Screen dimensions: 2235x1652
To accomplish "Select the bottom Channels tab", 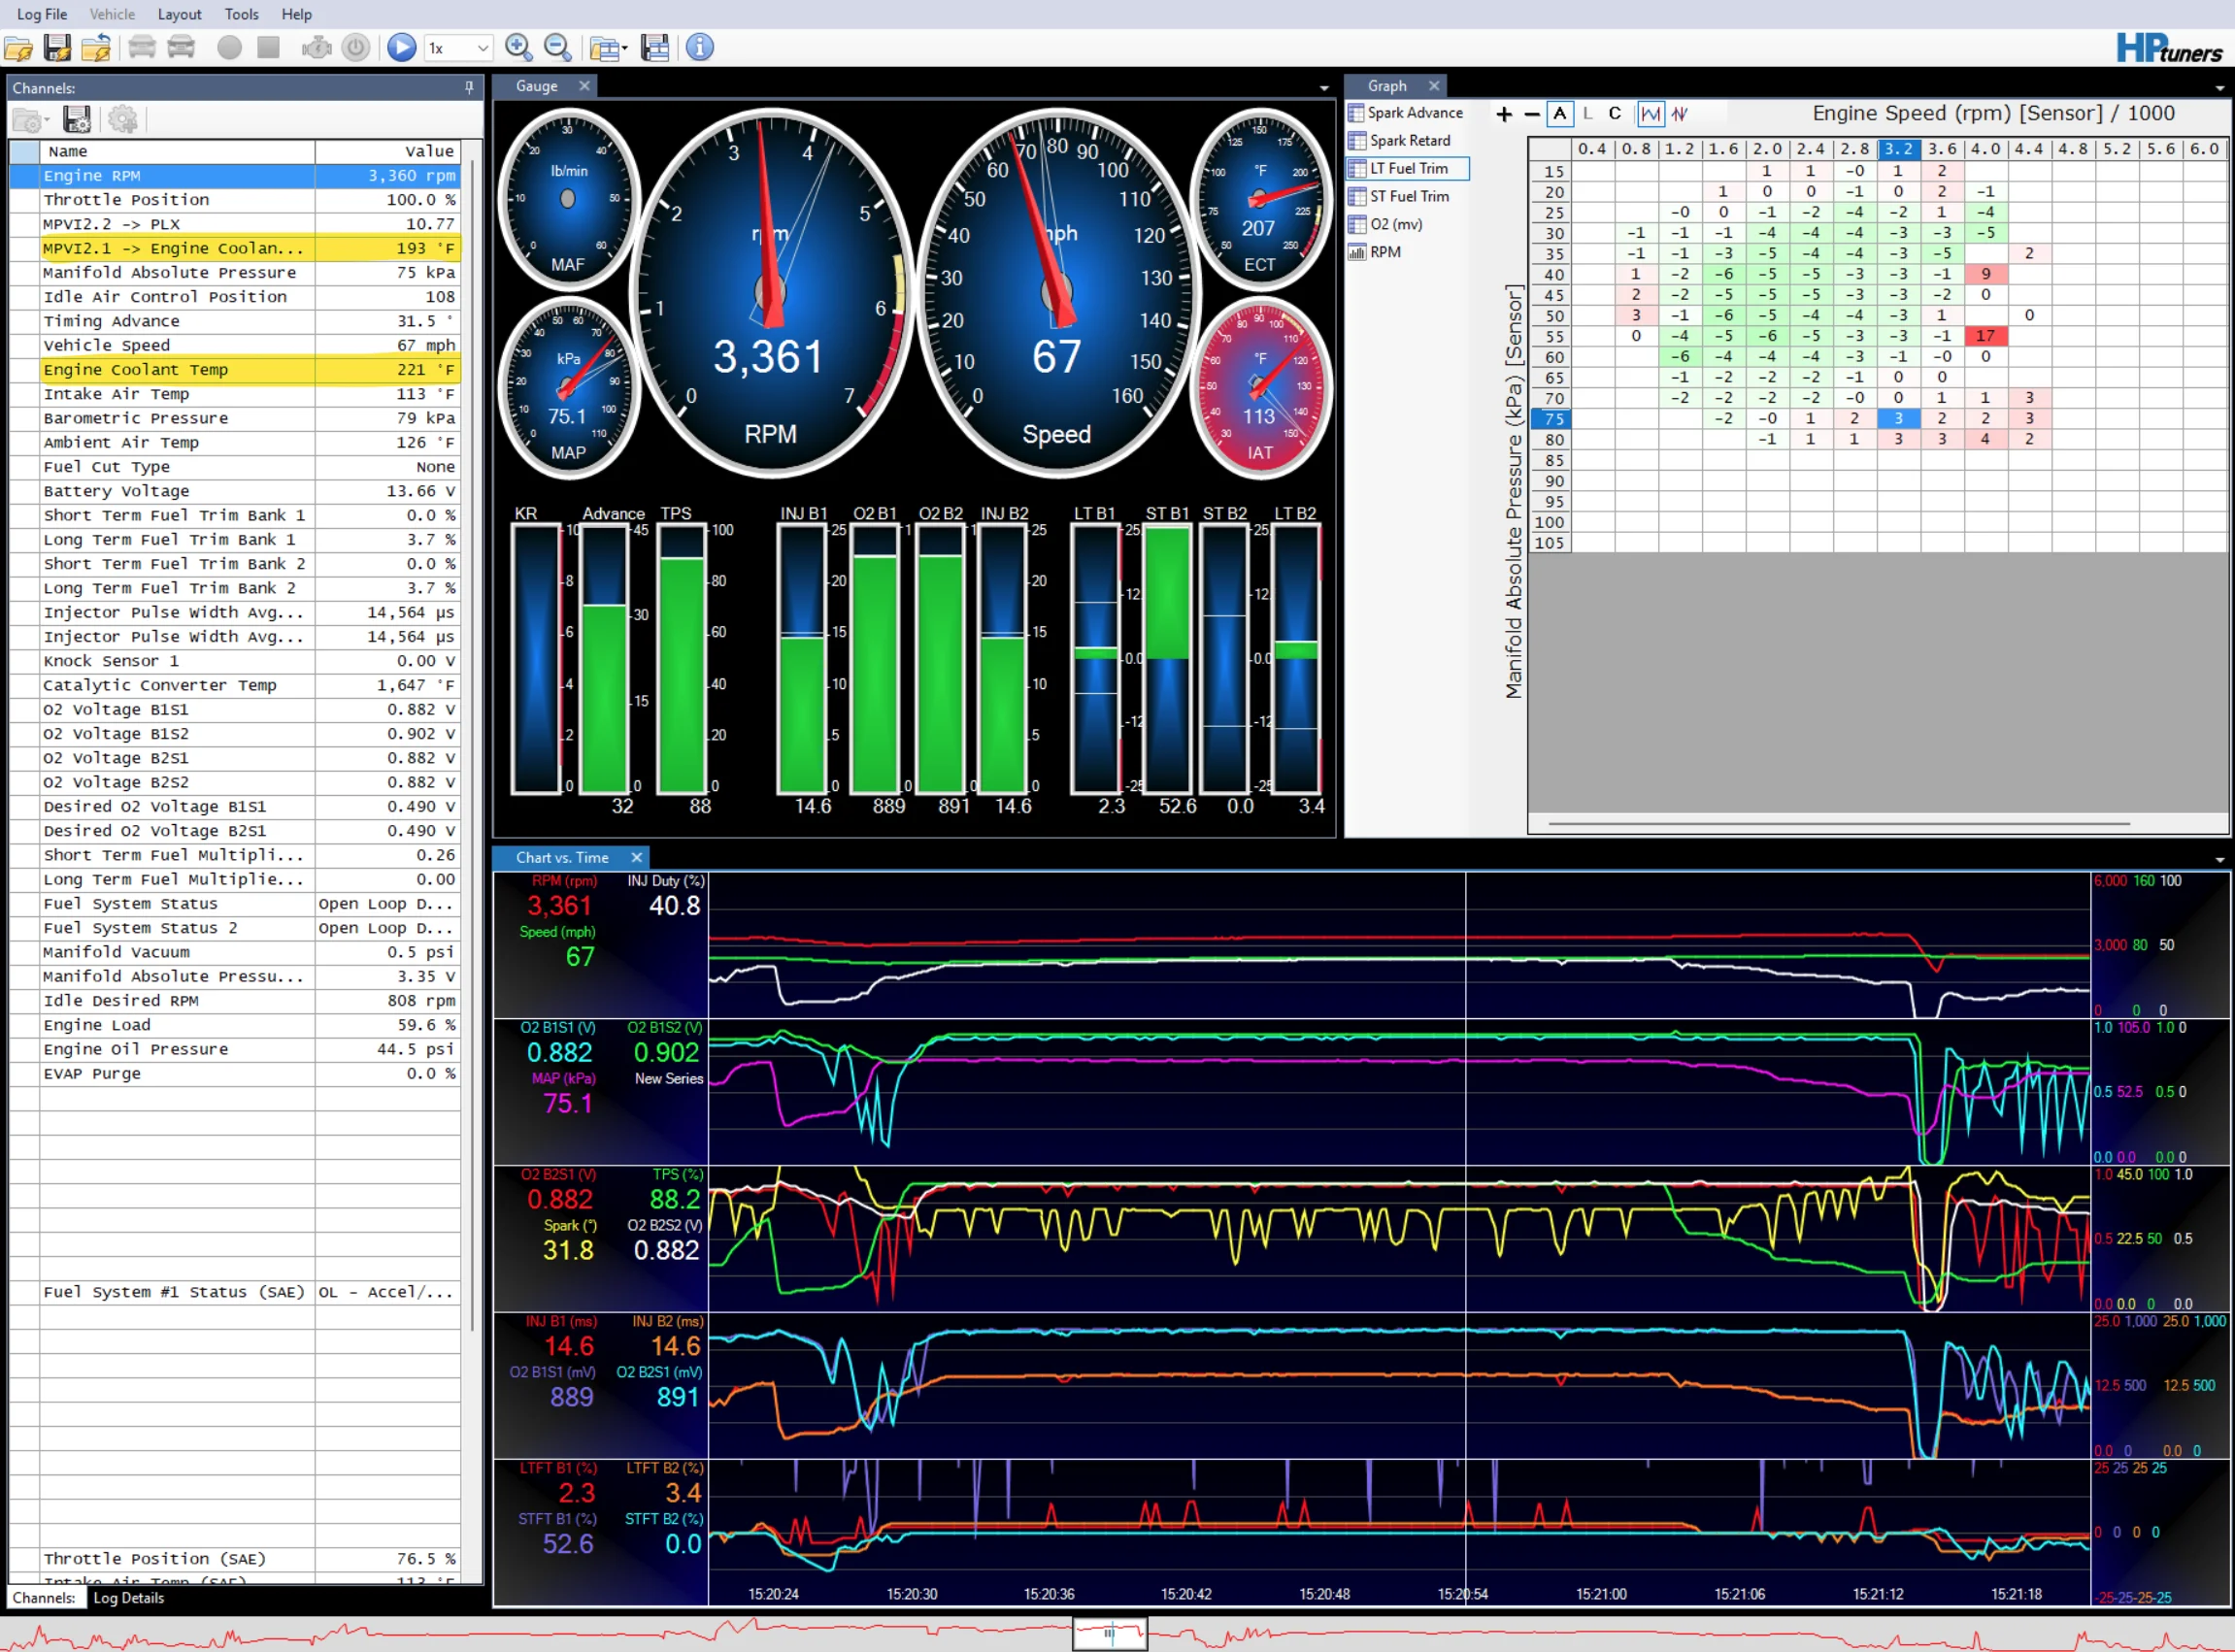I will 44,1597.
